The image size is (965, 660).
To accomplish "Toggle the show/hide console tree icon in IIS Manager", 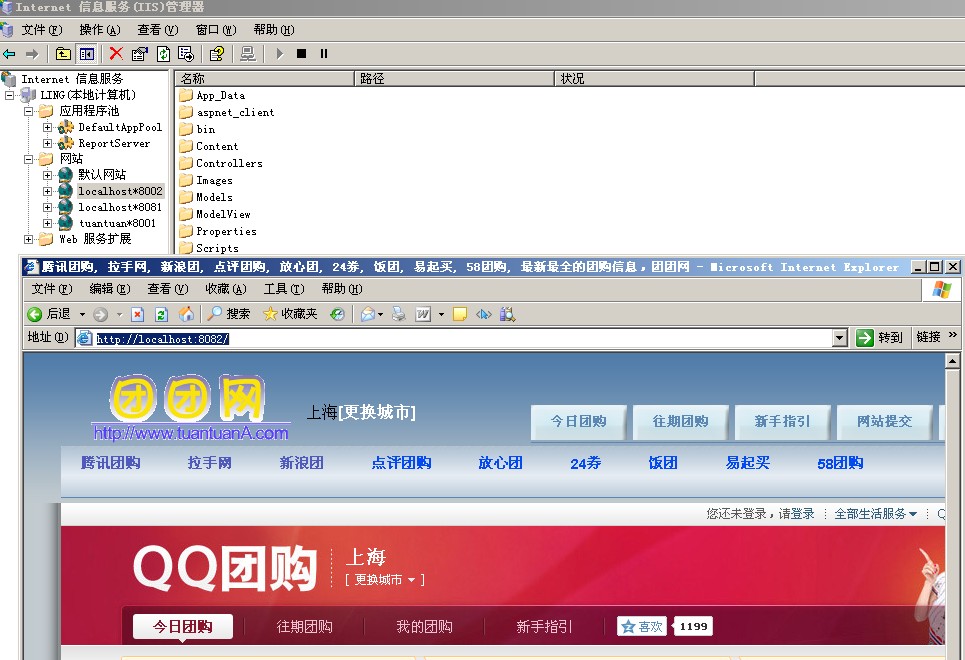I will tap(87, 54).
